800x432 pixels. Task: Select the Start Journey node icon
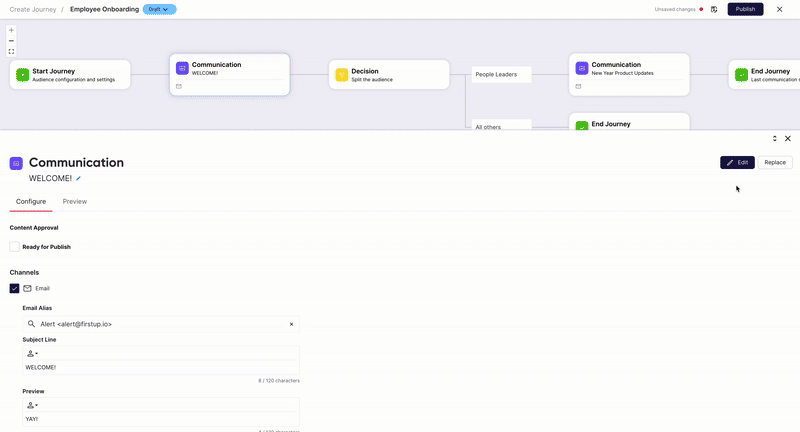pyautogui.click(x=22, y=74)
